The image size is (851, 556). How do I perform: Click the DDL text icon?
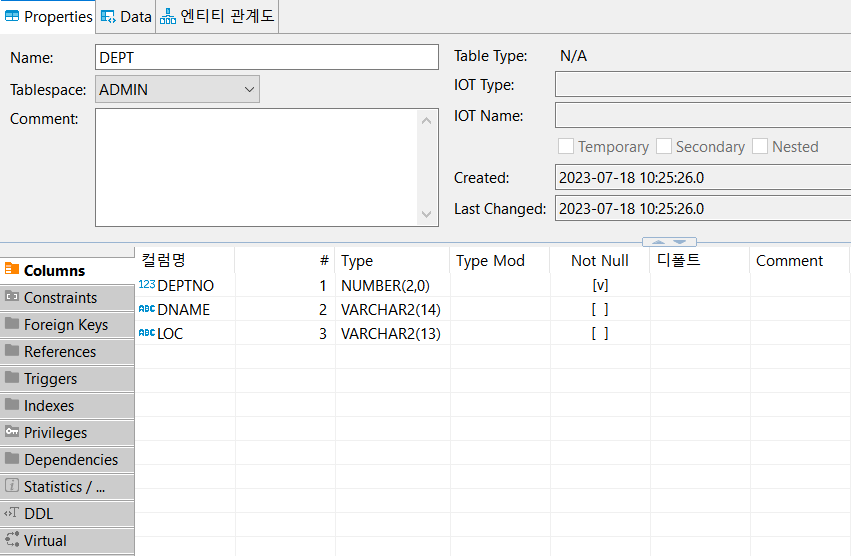tap(11, 512)
